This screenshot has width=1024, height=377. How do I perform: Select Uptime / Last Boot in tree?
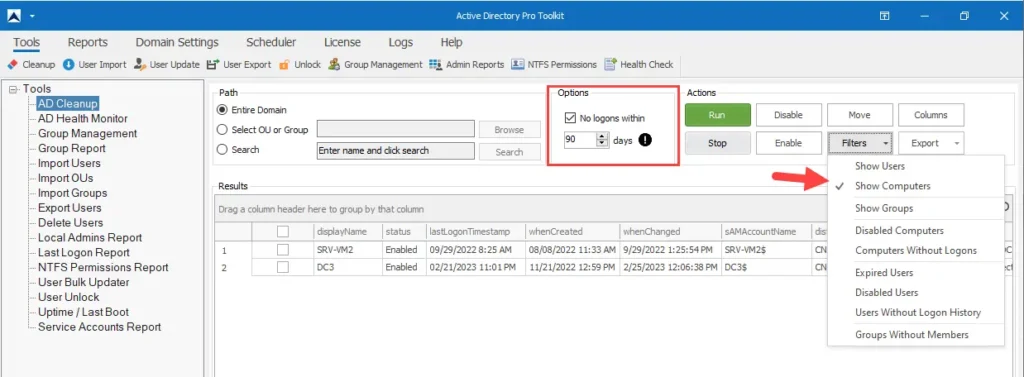pos(84,312)
